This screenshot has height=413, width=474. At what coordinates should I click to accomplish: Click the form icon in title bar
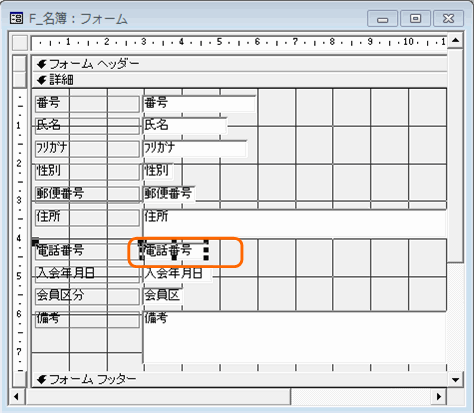tap(16, 18)
